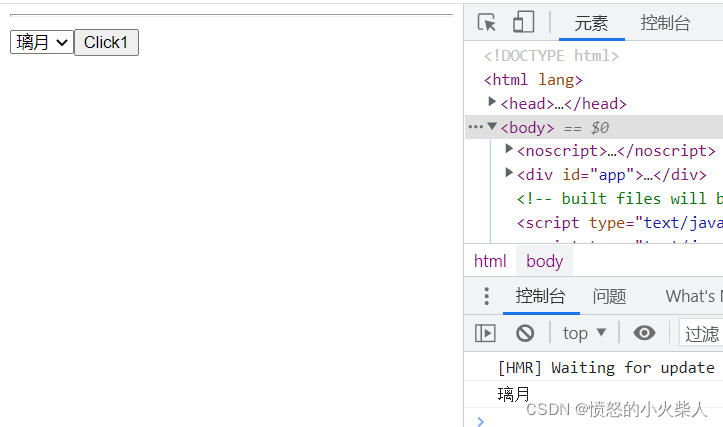Switch to the top 控制台 tab
This screenshot has height=427, width=723.
(665, 23)
